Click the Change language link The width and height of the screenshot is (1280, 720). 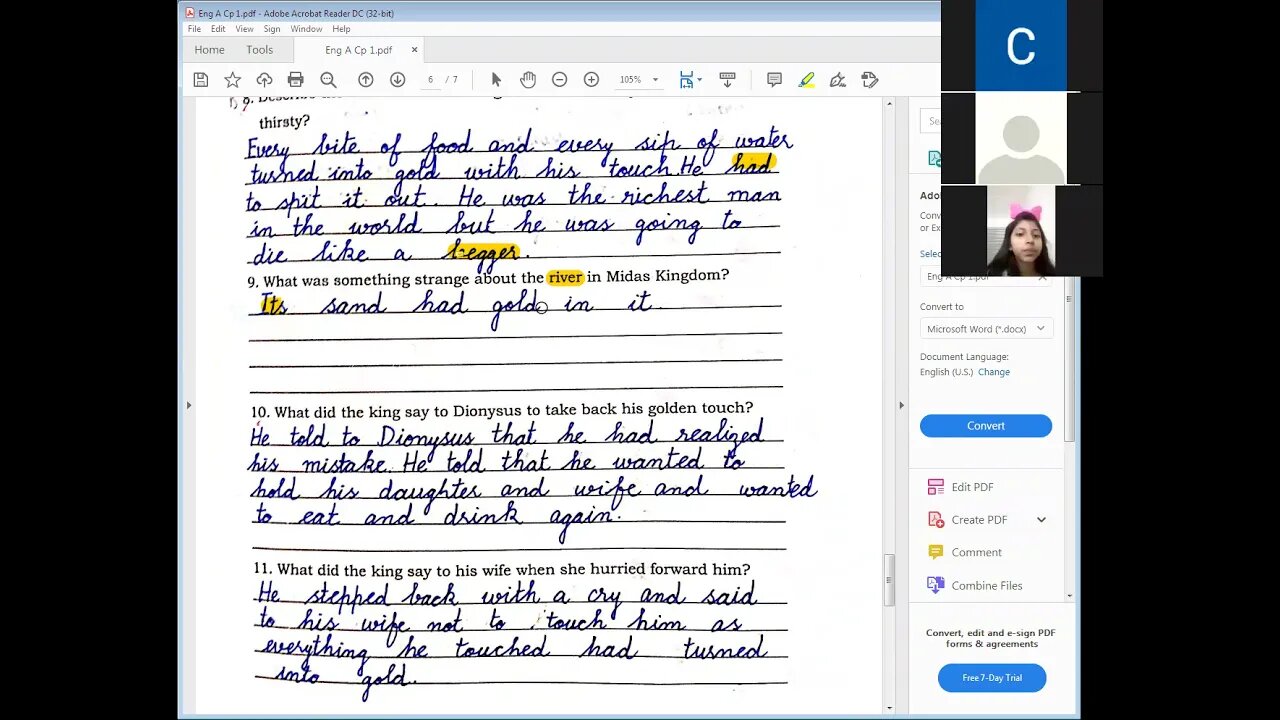click(x=994, y=372)
